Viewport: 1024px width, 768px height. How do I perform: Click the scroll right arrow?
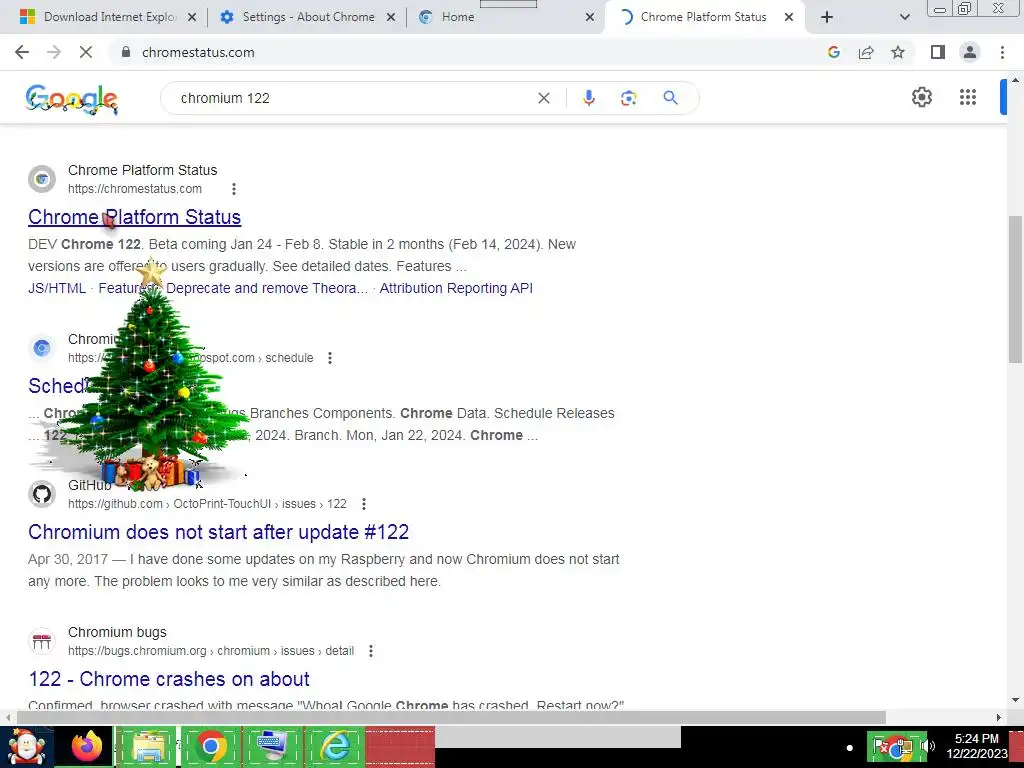(x=998, y=717)
